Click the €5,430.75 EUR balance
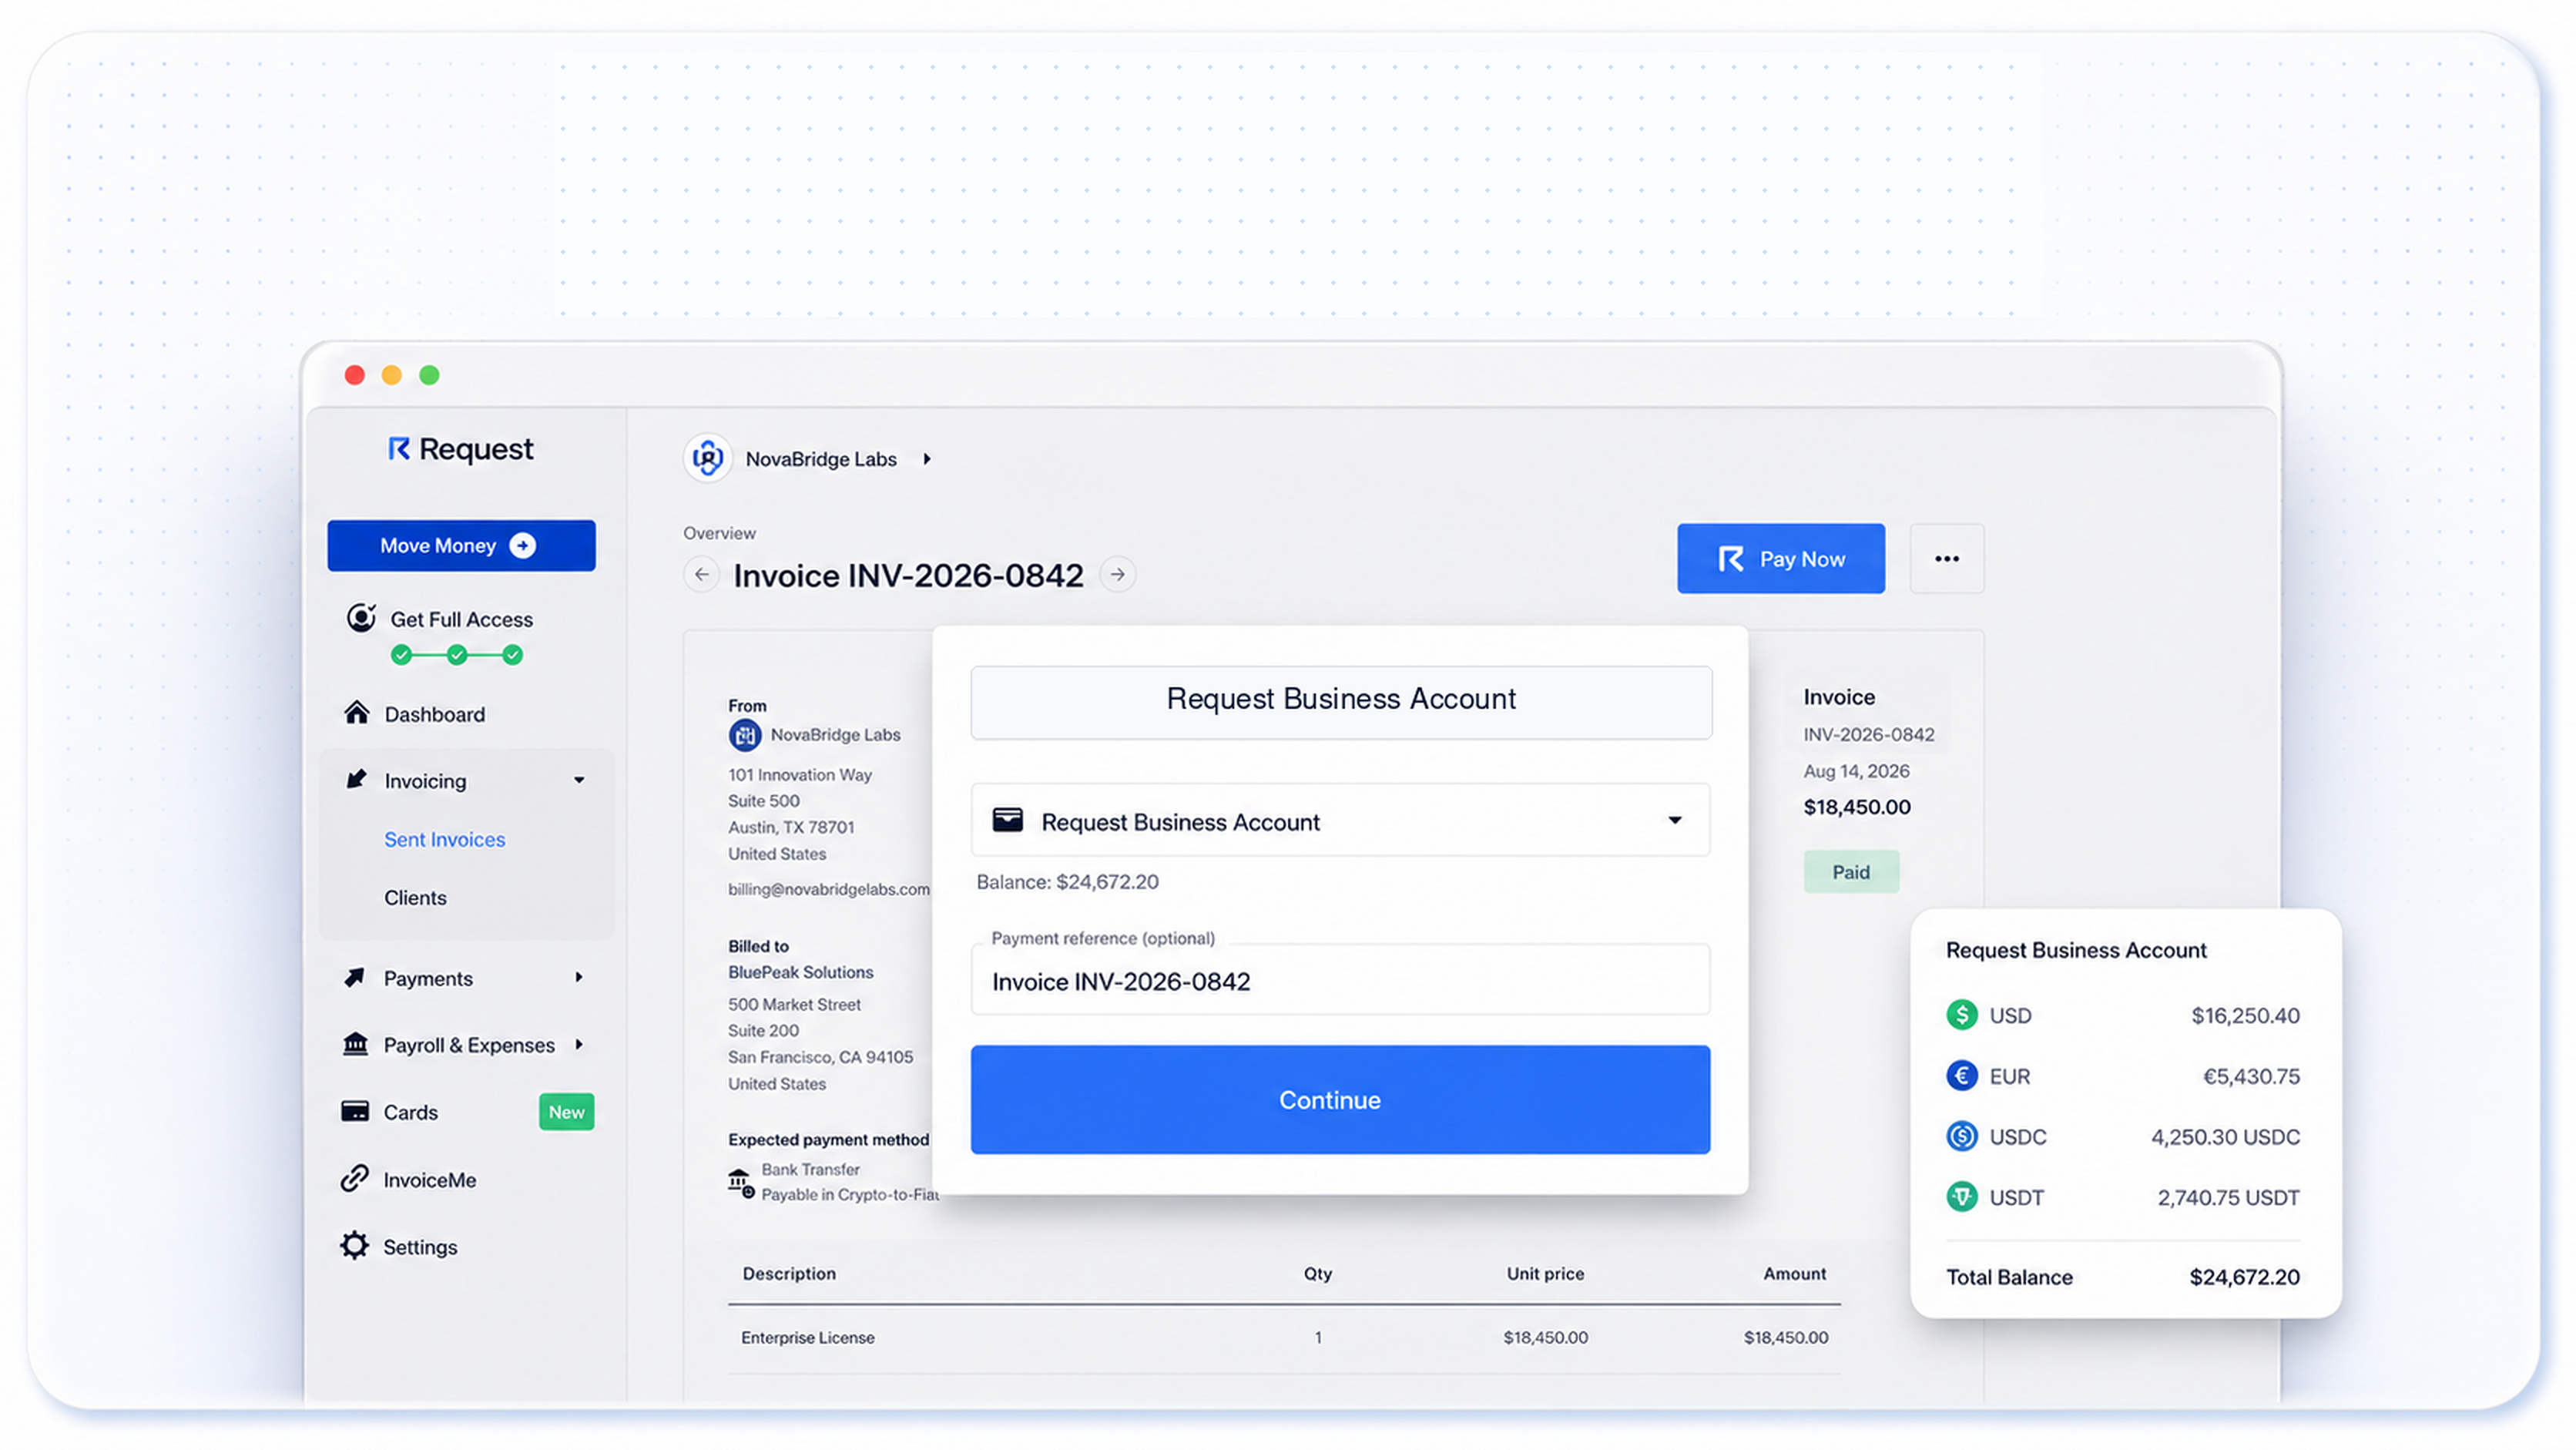This screenshot has height=1450, width=2576. tap(2252, 1078)
